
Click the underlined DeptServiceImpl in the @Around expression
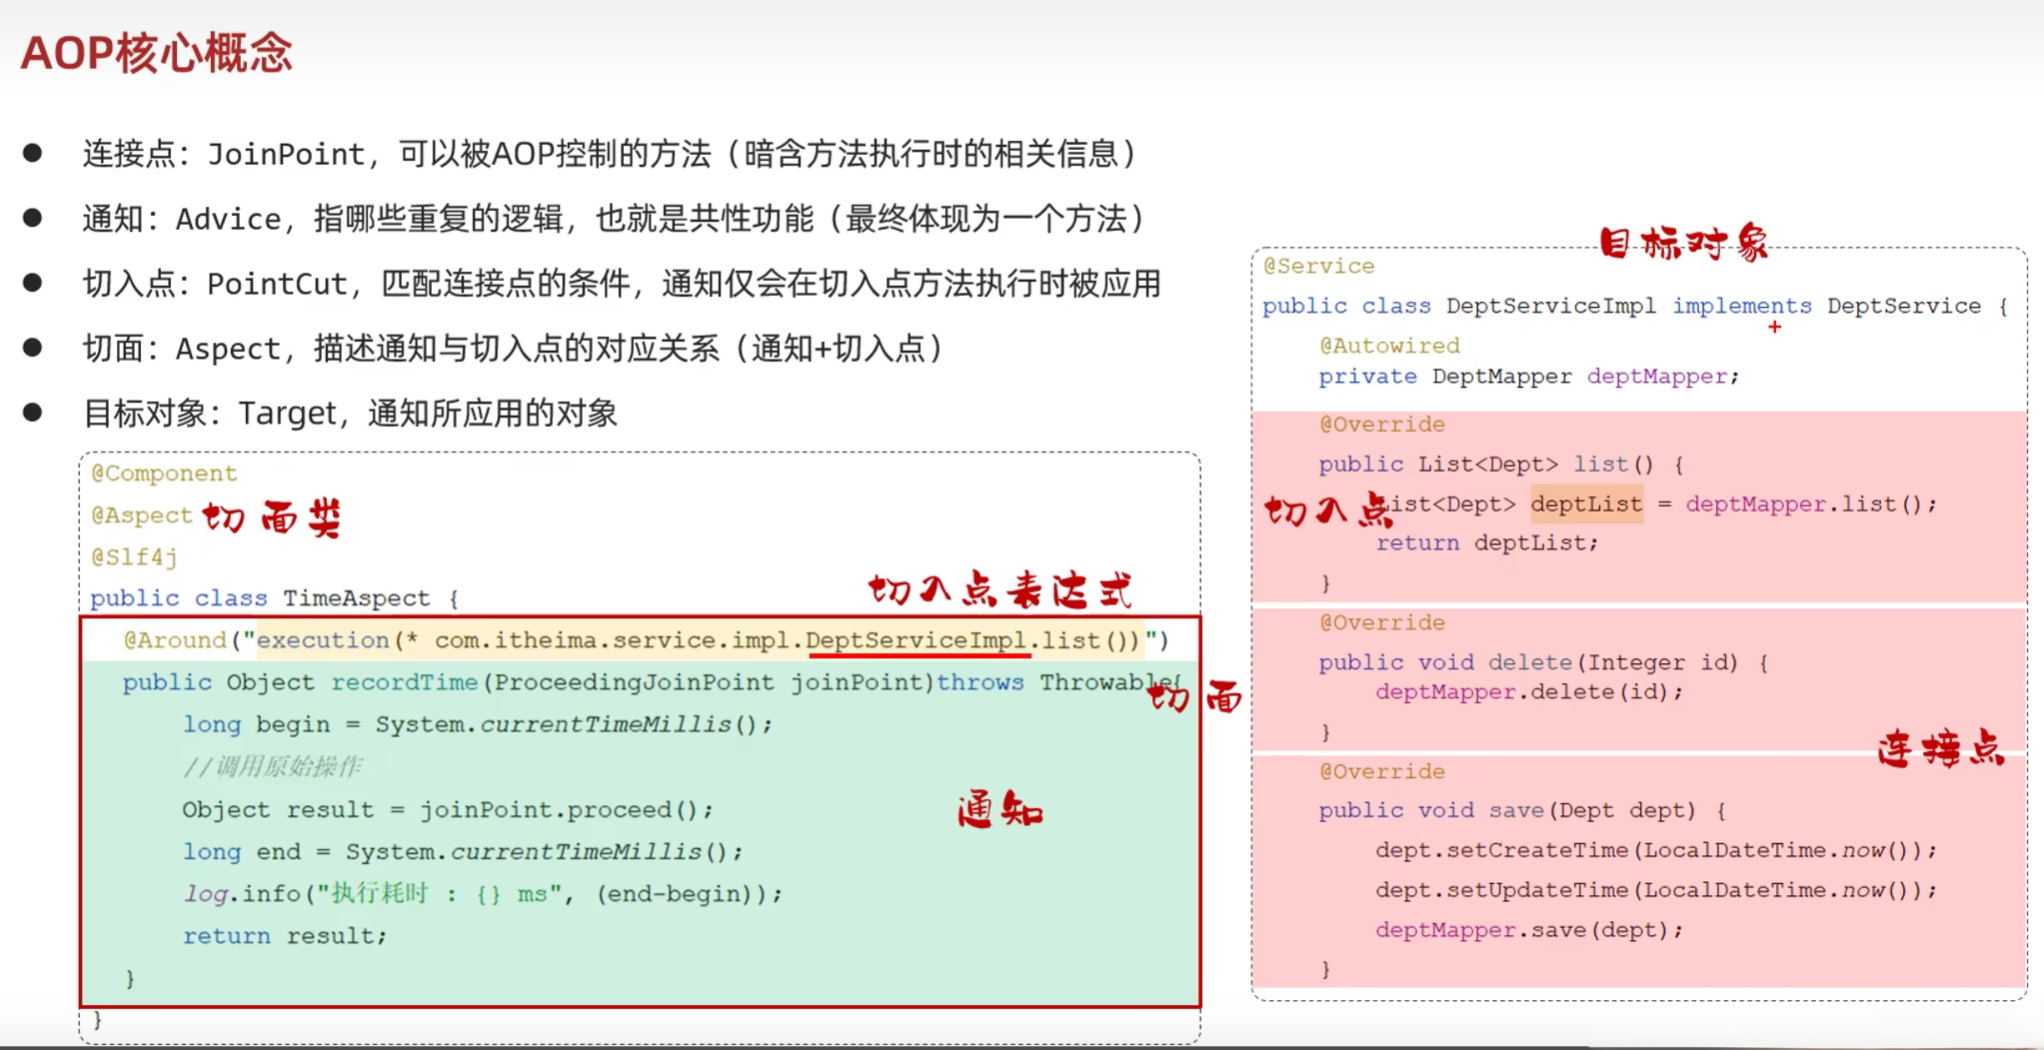(x=917, y=640)
